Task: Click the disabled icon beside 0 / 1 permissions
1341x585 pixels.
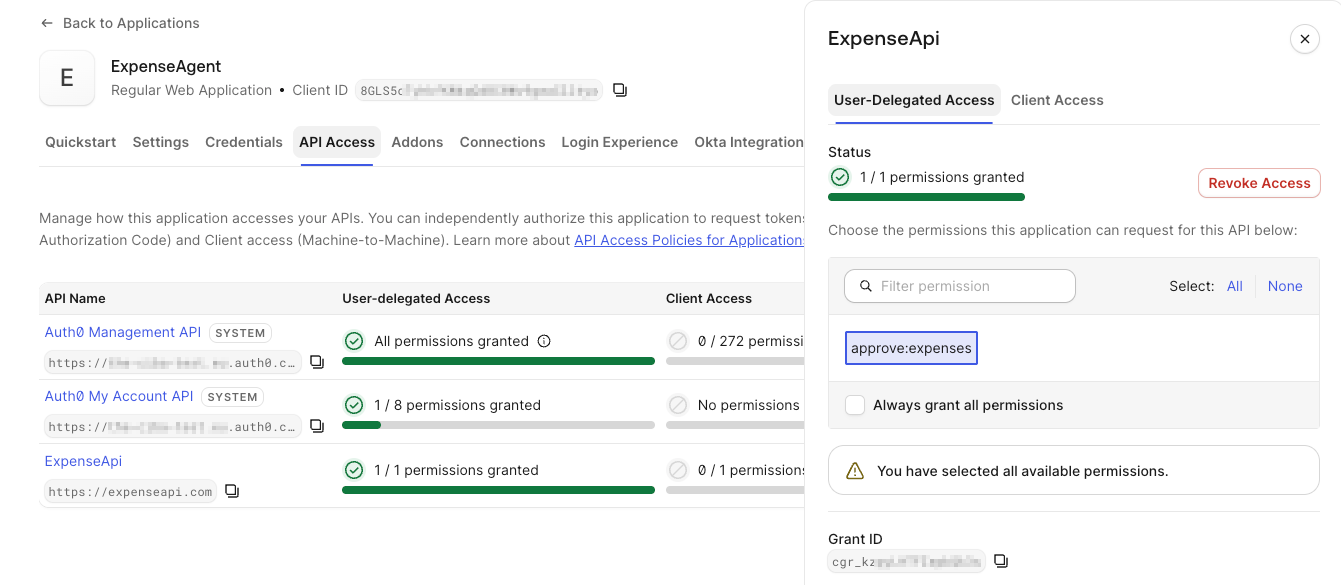Action: point(678,470)
